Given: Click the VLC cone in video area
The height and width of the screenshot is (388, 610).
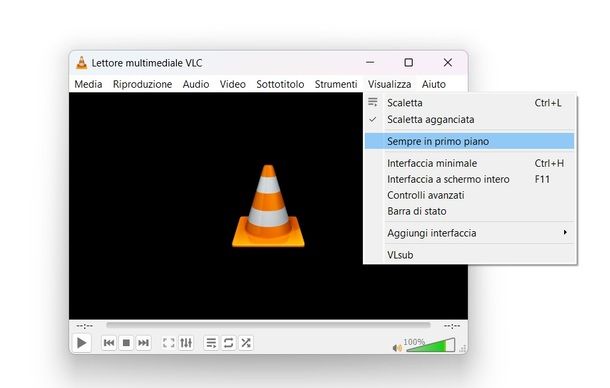Looking at the screenshot, I should pyautogui.click(x=268, y=206).
